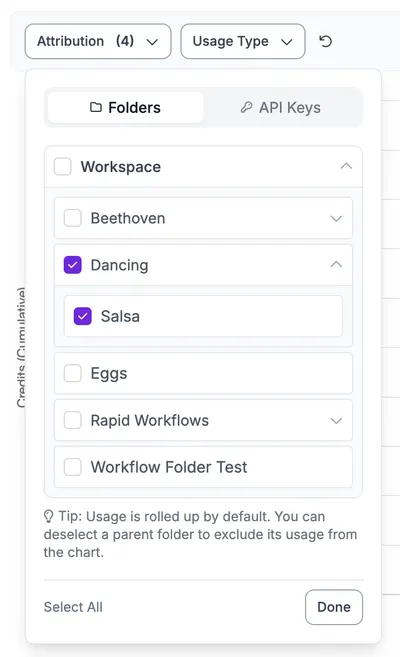
Task: Open the Attribution (4) dropdown
Action: 98,41
